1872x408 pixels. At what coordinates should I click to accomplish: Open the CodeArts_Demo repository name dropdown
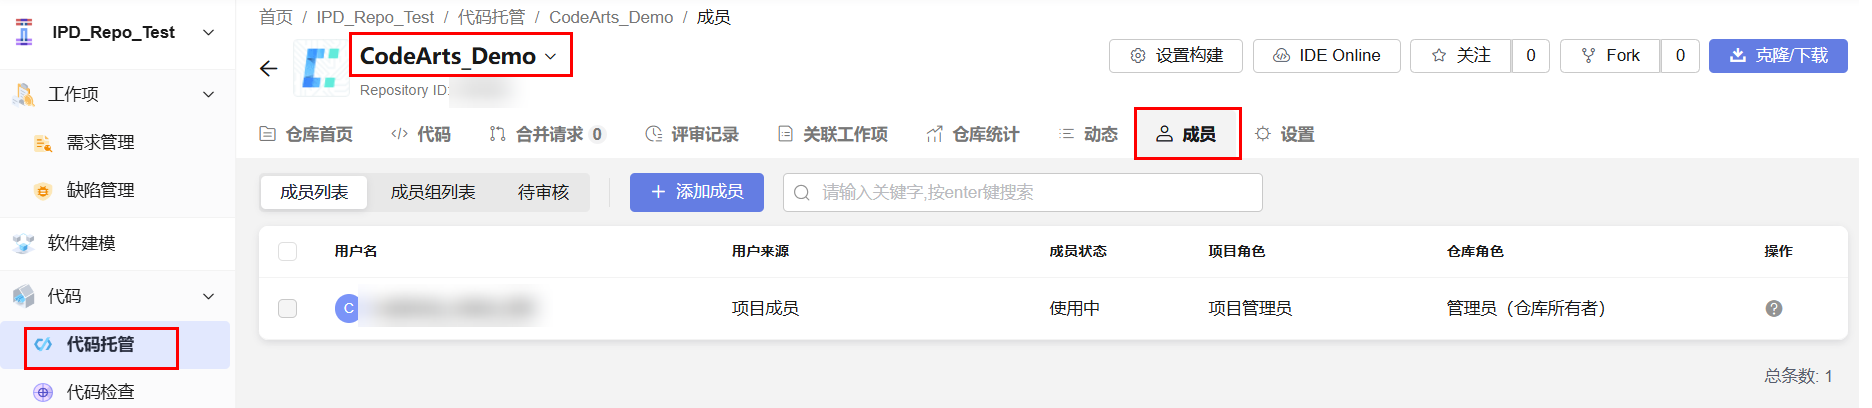(551, 57)
